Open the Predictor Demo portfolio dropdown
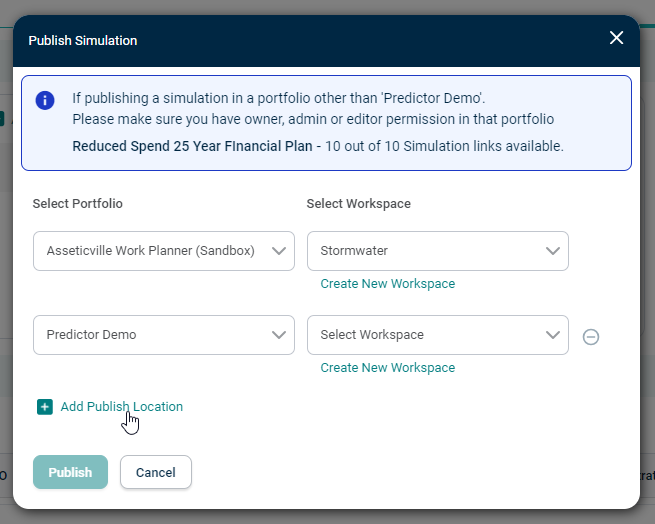The height and width of the screenshot is (524, 655). [164, 335]
